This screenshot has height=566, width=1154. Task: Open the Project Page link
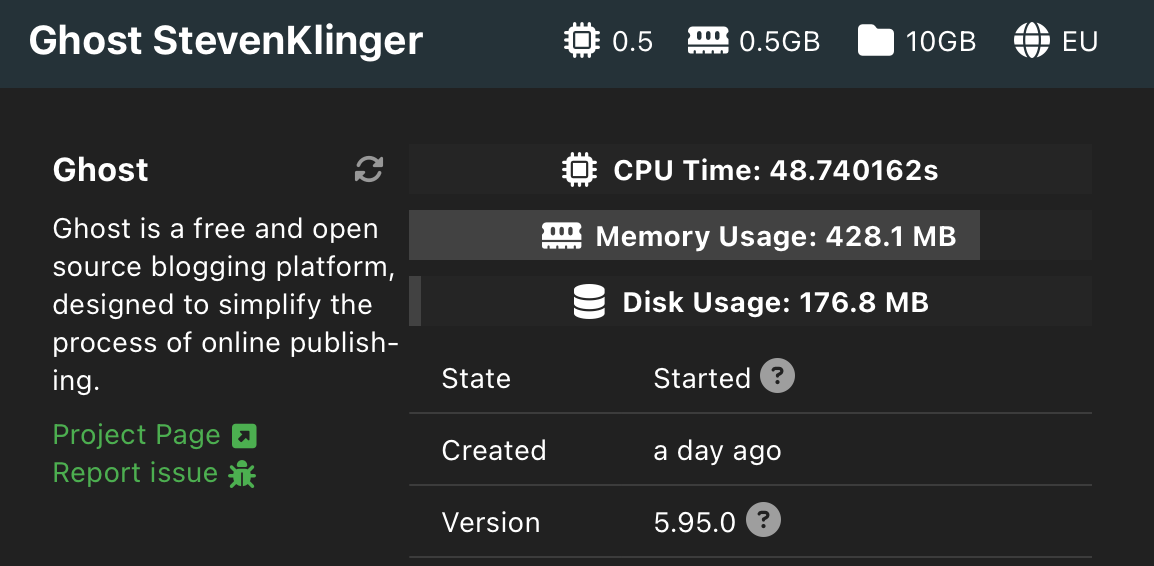tap(136, 435)
